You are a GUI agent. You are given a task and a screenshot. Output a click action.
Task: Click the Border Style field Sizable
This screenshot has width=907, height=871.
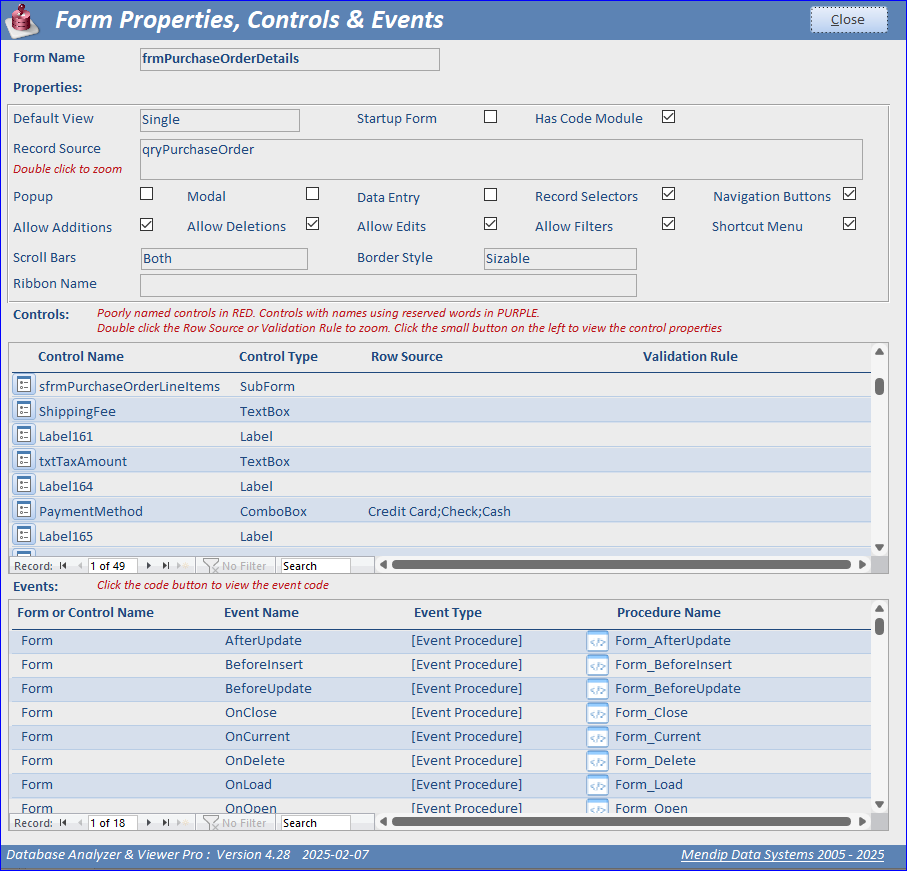point(560,259)
